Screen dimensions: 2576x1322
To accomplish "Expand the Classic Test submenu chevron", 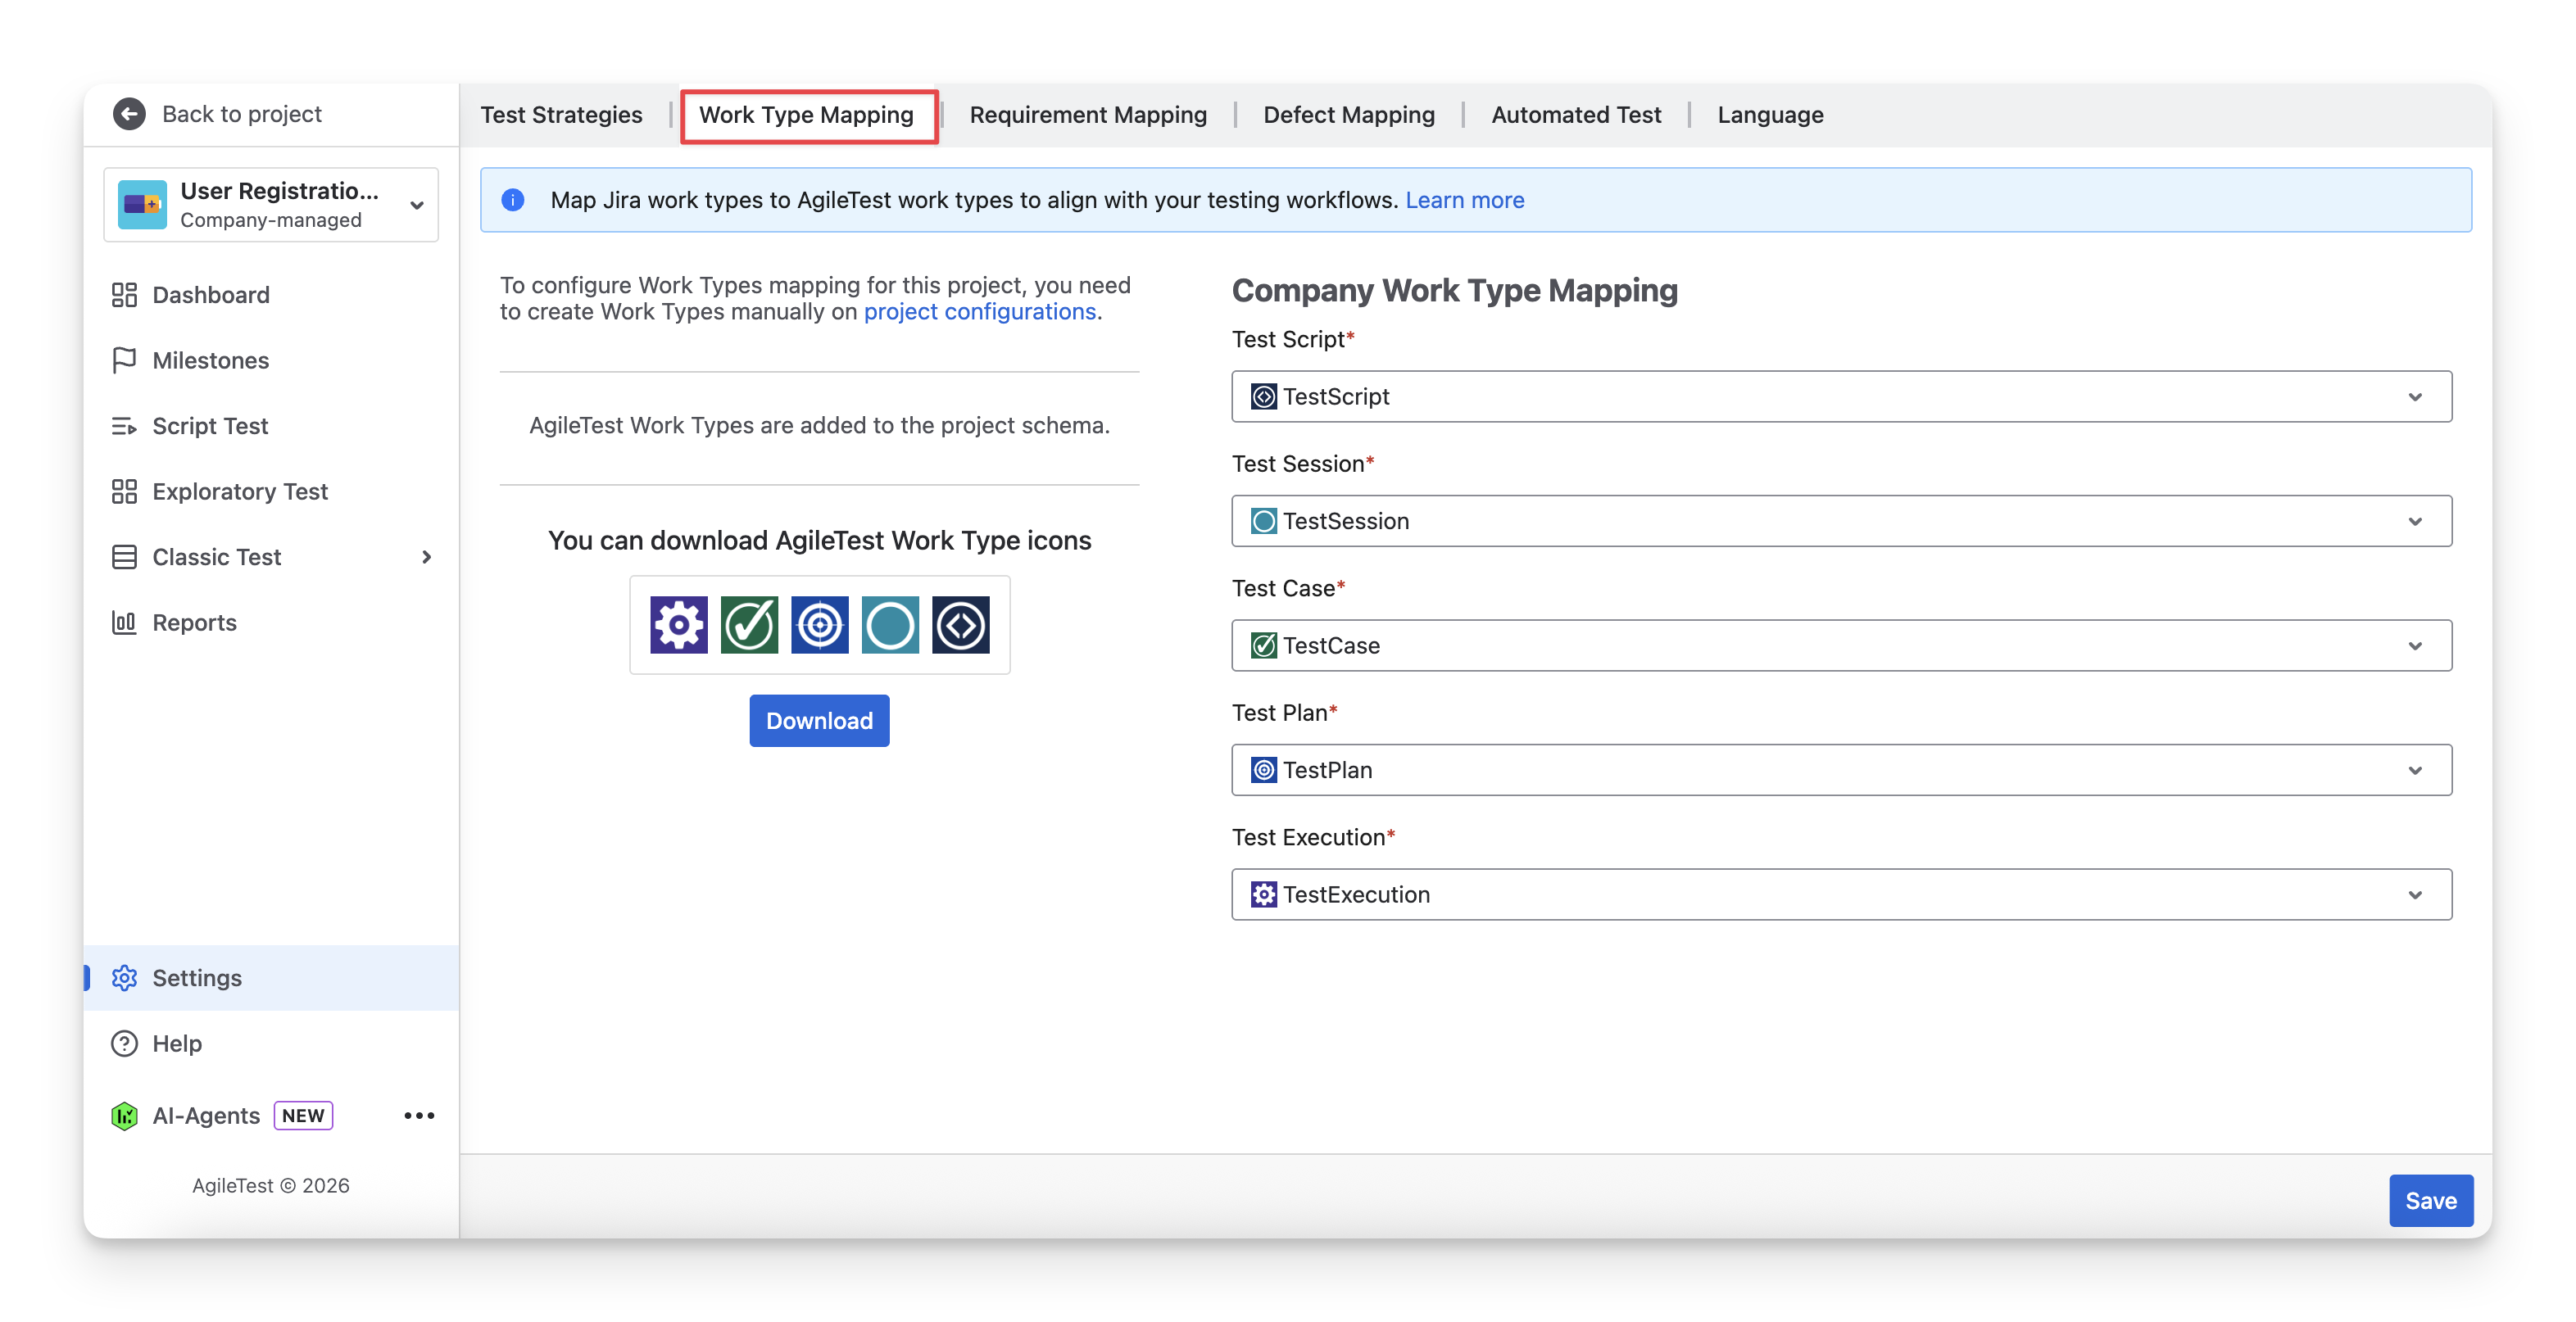I will click(427, 557).
